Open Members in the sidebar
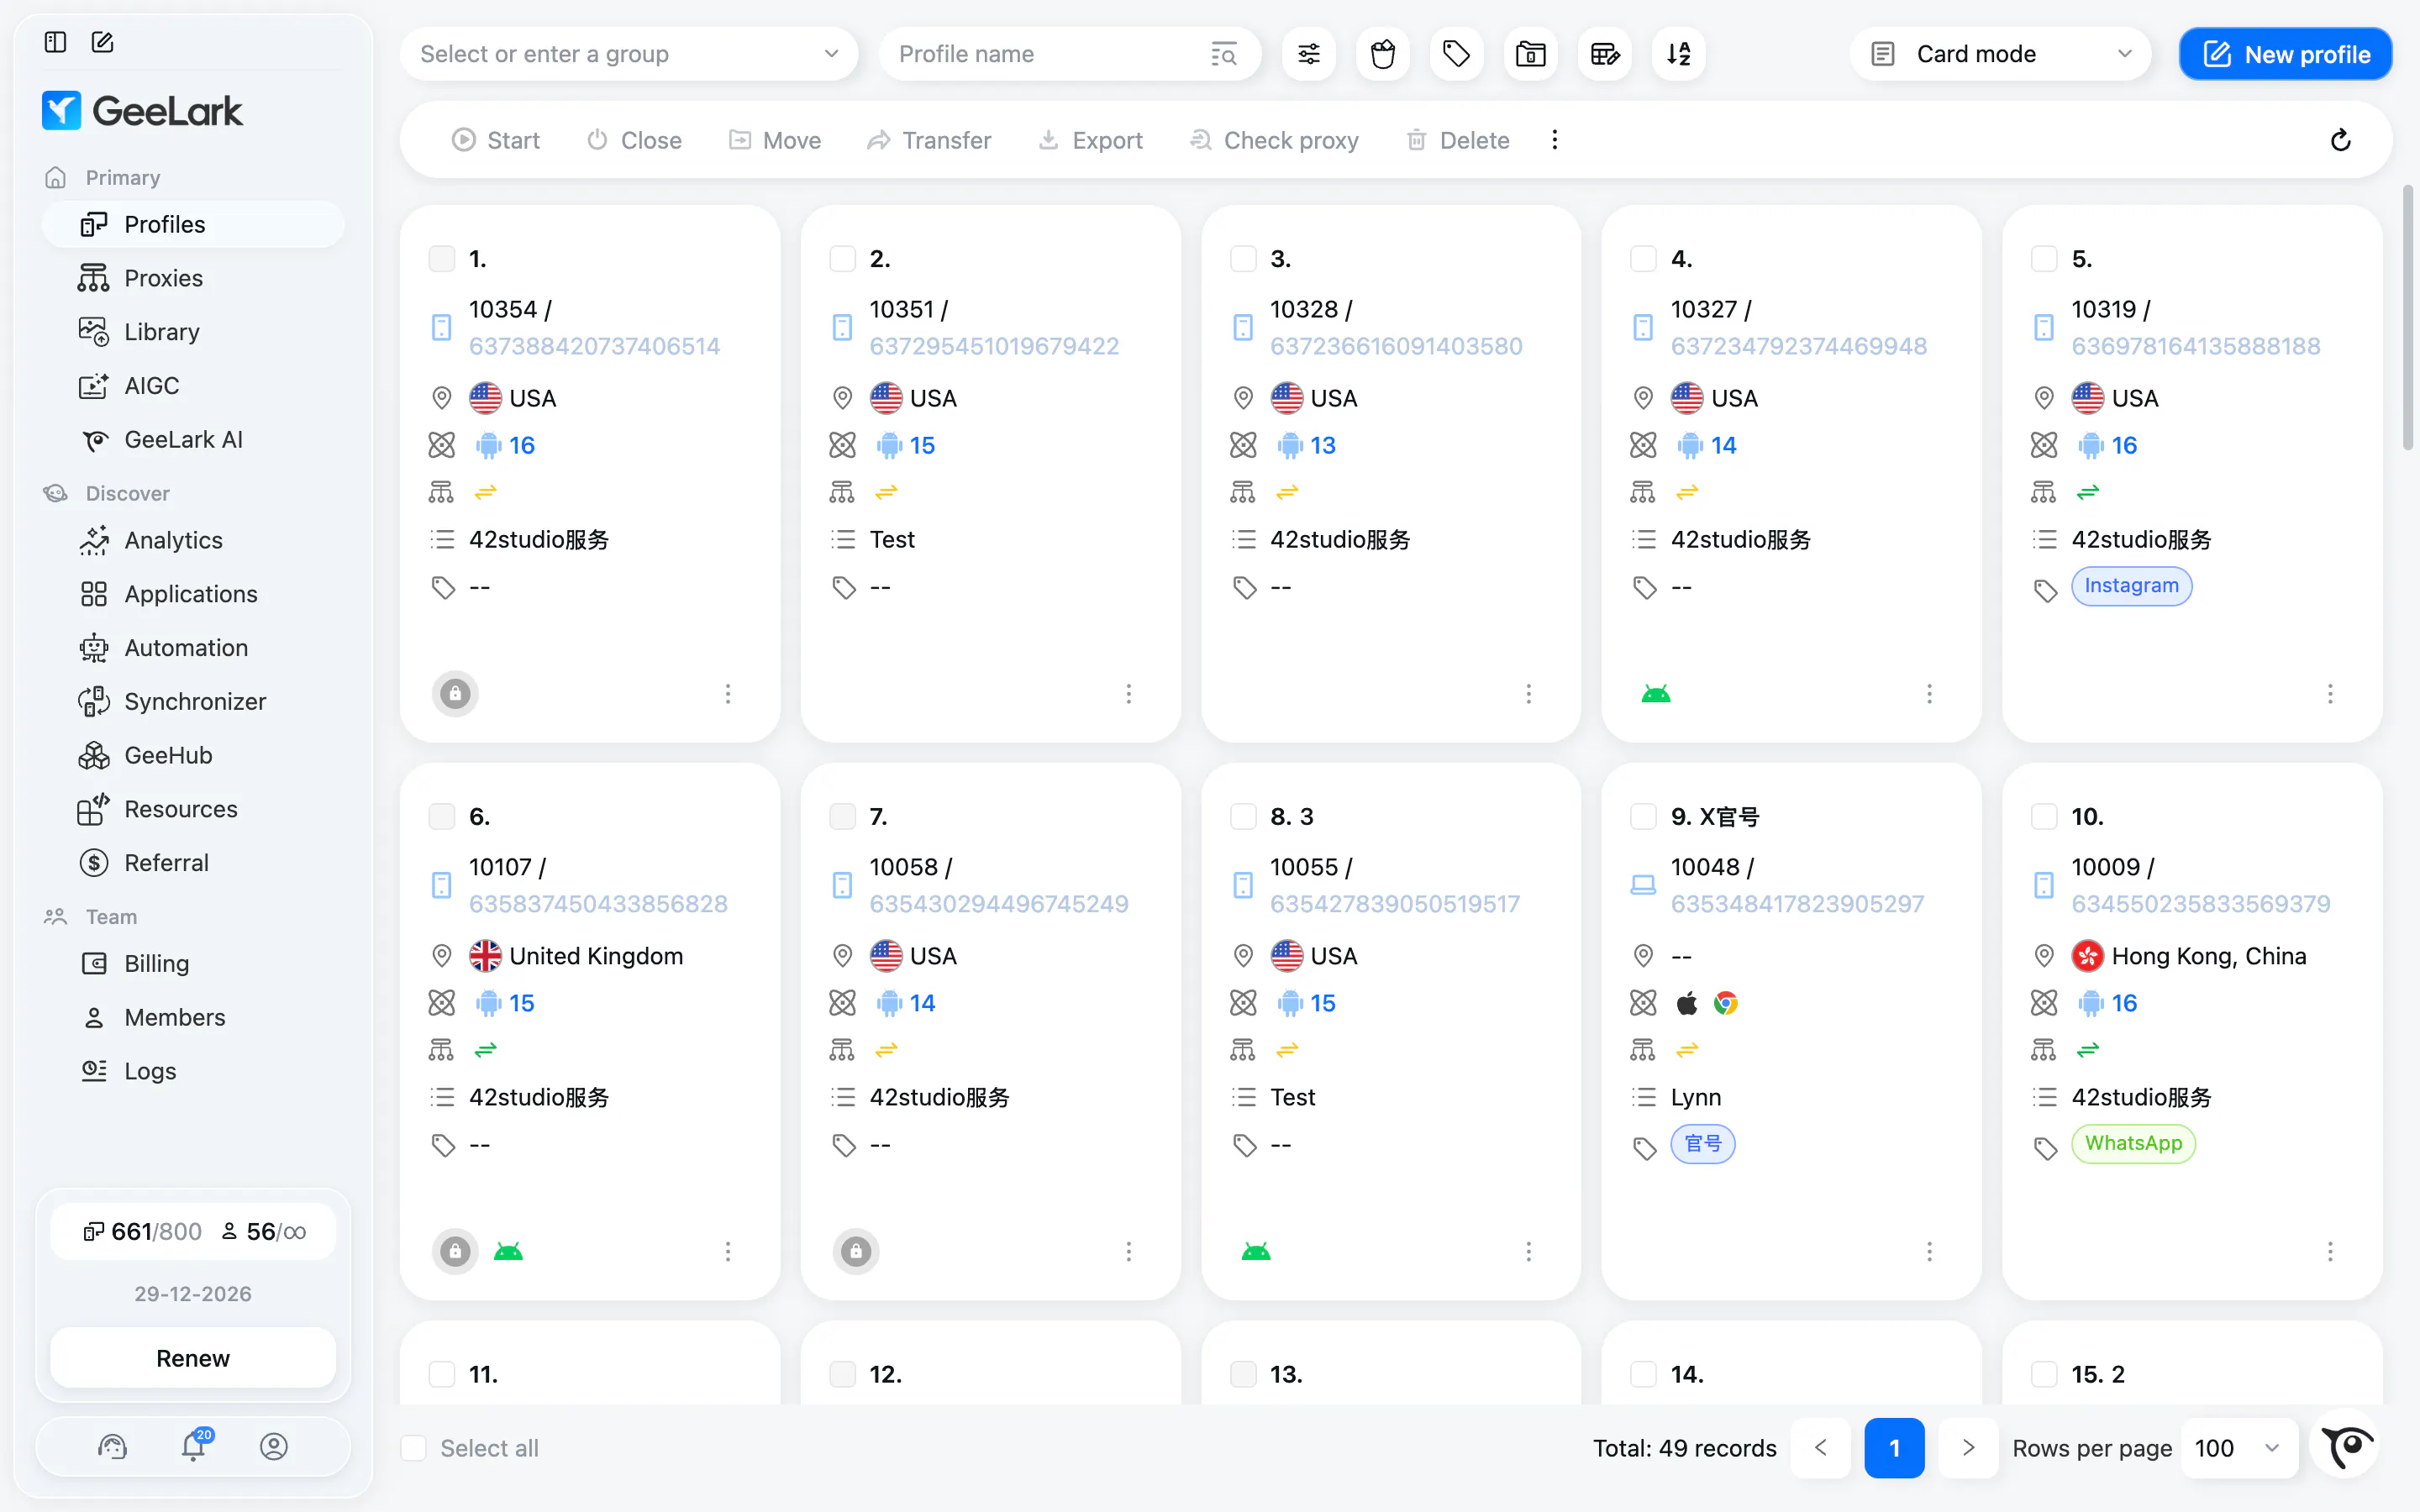This screenshot has height=1512, width=2420. (x=193, y=1018)
